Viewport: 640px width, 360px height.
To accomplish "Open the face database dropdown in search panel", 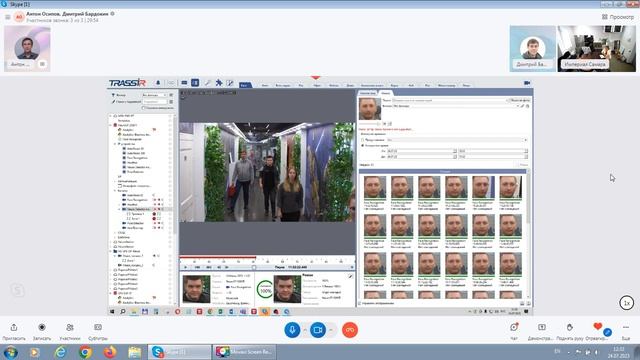I will coord(456,106).
